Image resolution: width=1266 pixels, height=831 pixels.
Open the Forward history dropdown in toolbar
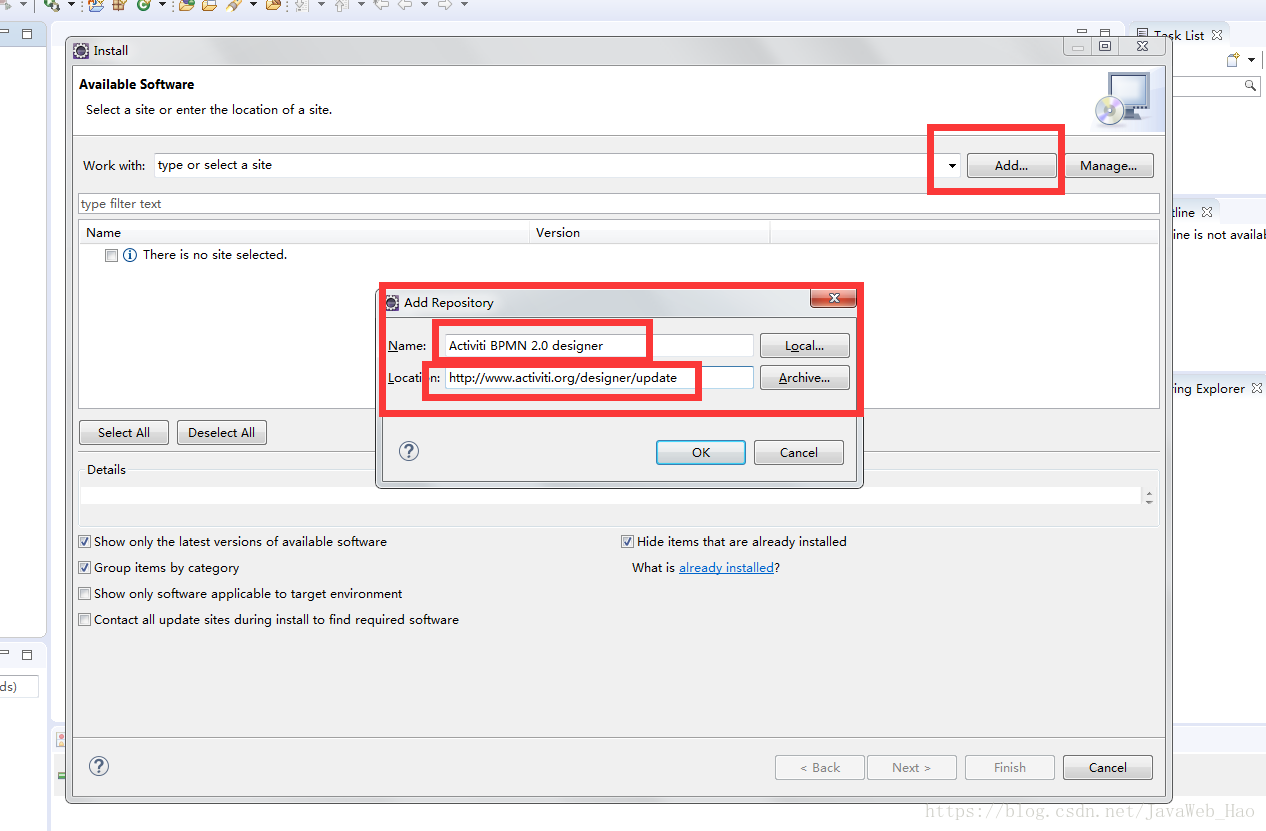coord(464,5)
